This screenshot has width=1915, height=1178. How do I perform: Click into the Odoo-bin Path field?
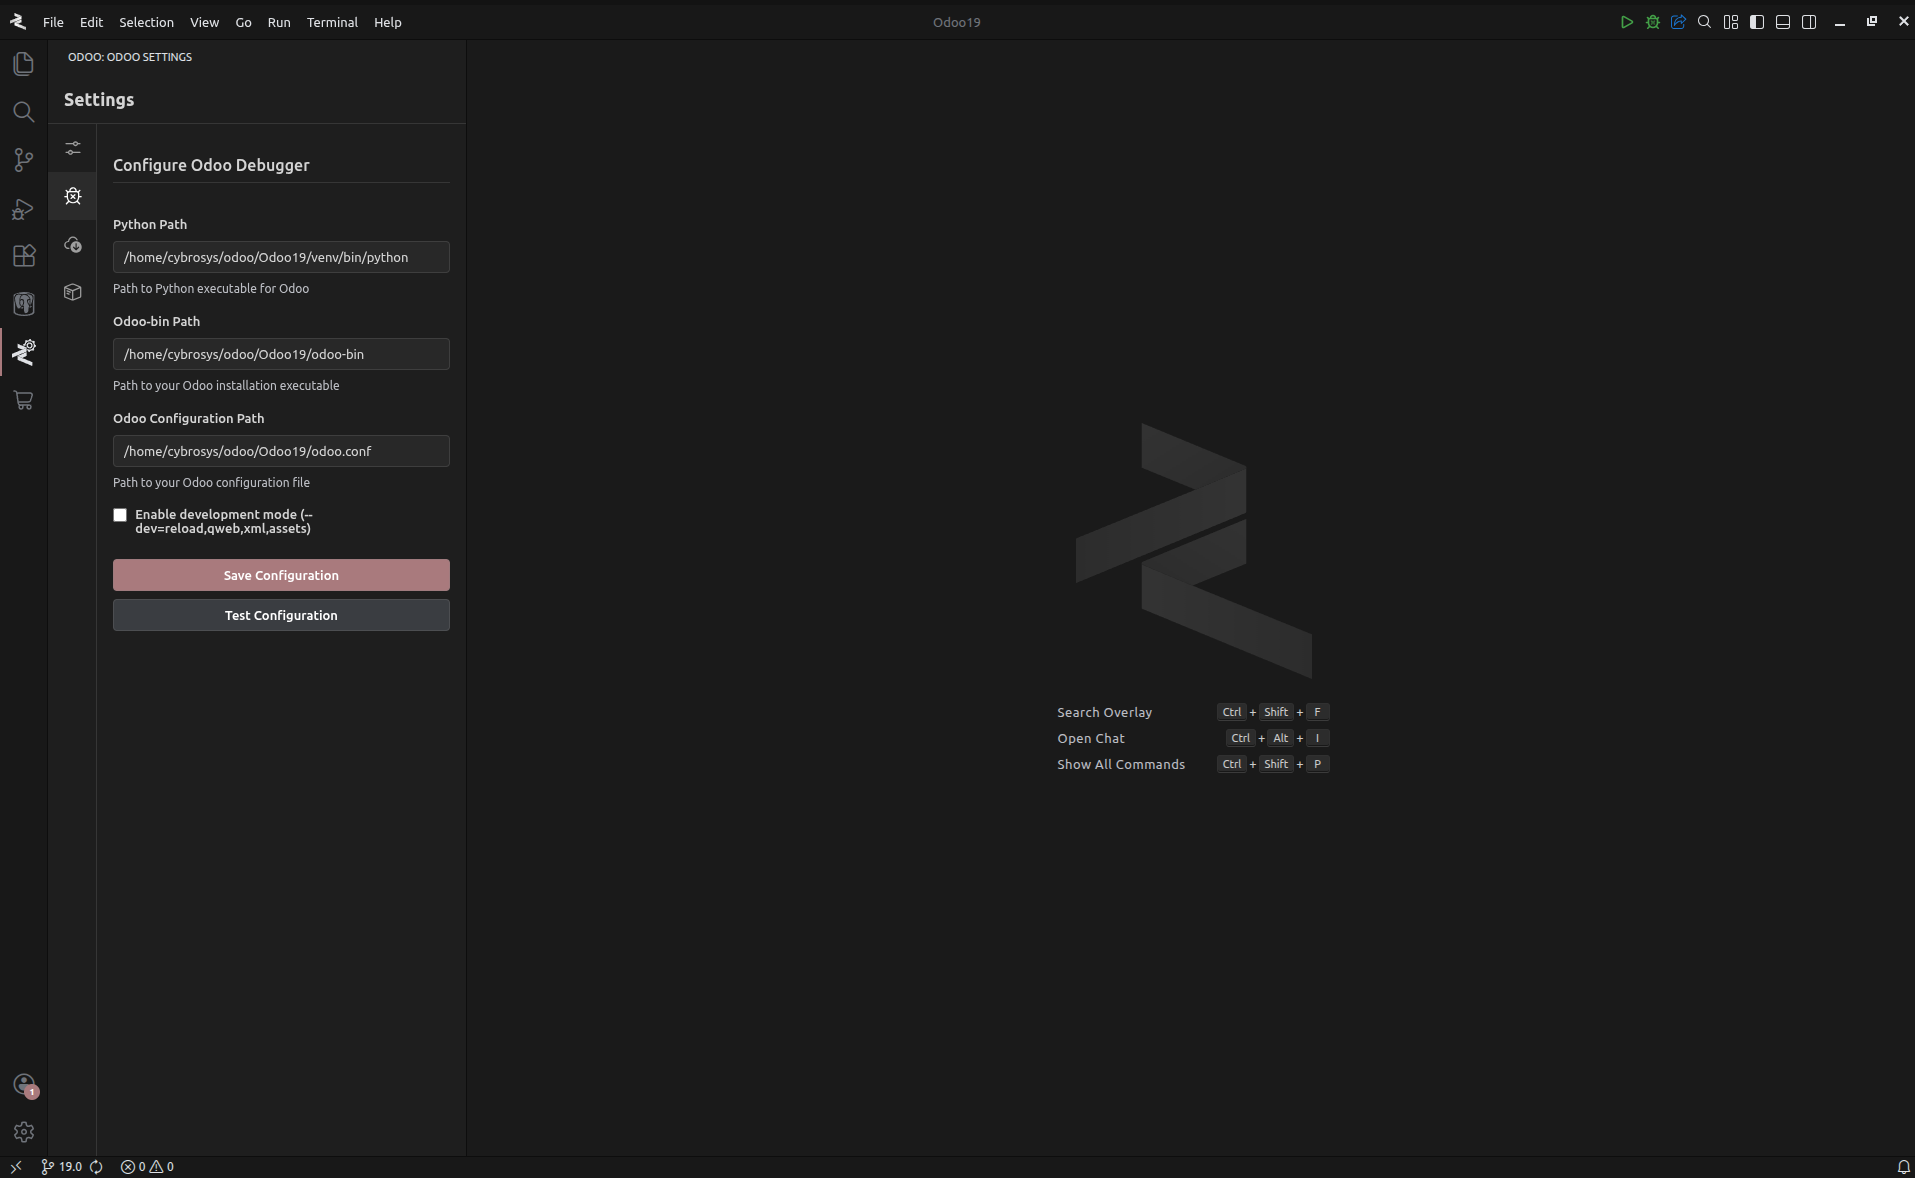[281, 354]
